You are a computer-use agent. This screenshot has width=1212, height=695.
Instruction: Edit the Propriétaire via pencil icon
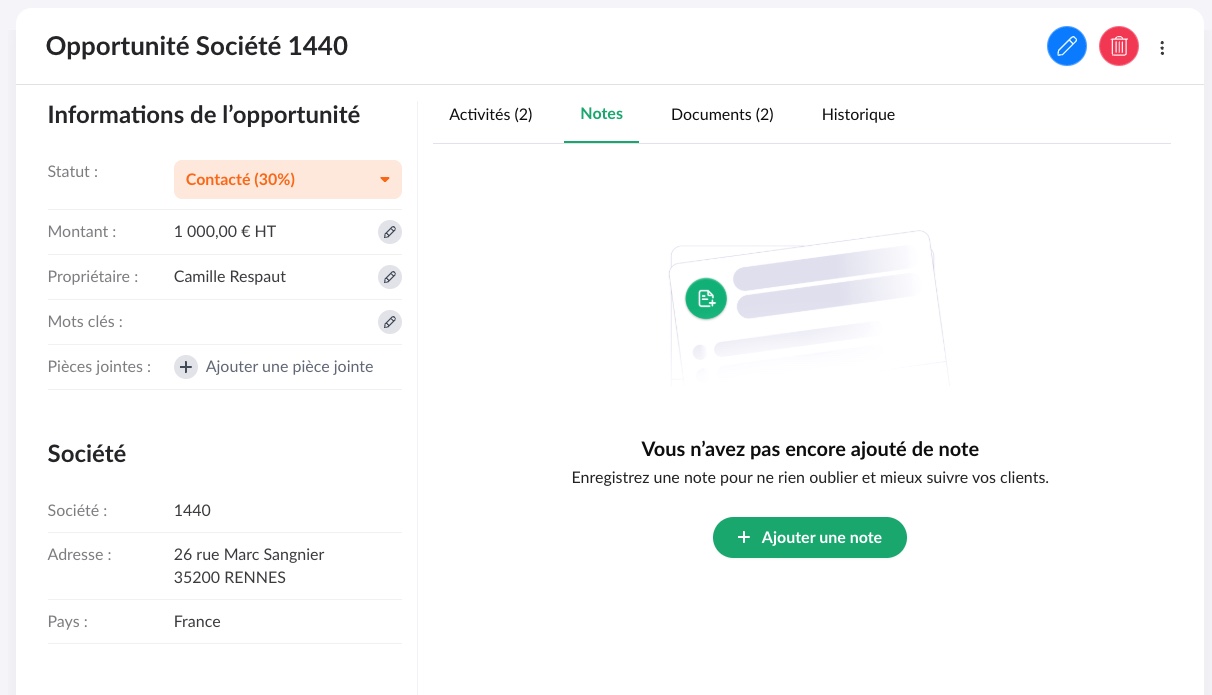click(390, 277)
